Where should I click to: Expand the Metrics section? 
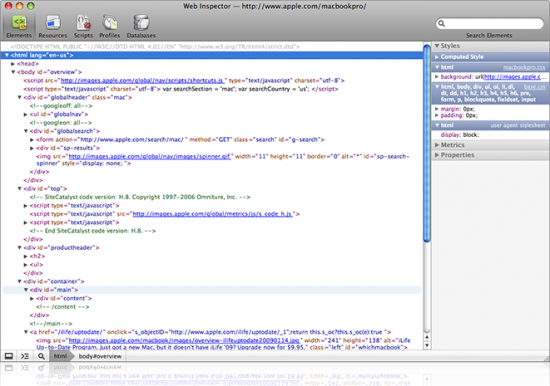pos(437,145)
